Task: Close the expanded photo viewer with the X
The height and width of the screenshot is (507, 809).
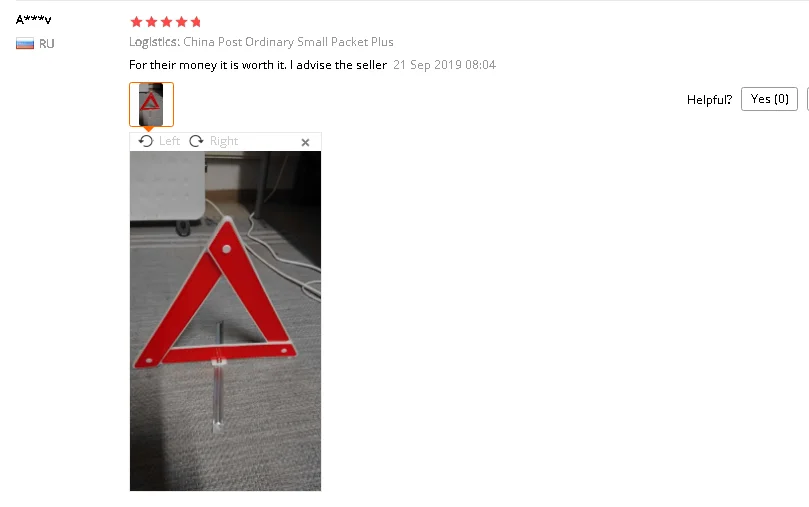Action: pyautogui.click(x=305, y=142)
